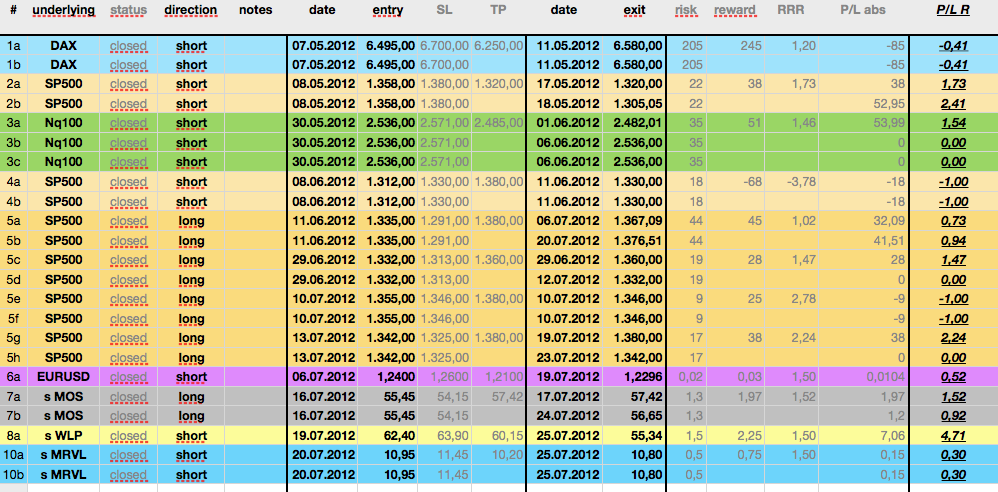This screenshot has height=492, width=998.
Task: Click exit value 2.482,01 in row 3a
Action: tap(637, 123)
